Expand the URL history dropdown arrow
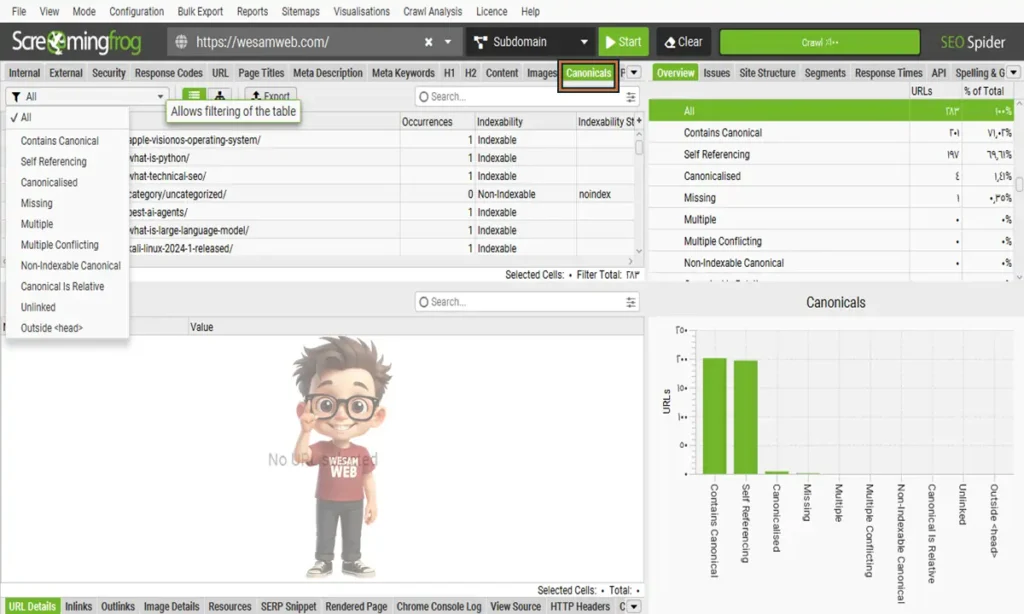Screen dimensions: 1024x614 point(448,42)
